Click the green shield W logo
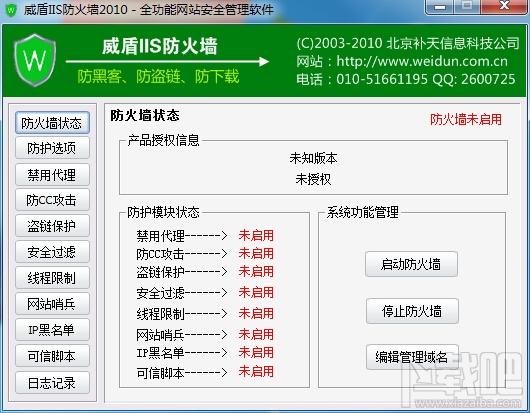This screenshot has width=530, height=413. (x=35, y=60)
